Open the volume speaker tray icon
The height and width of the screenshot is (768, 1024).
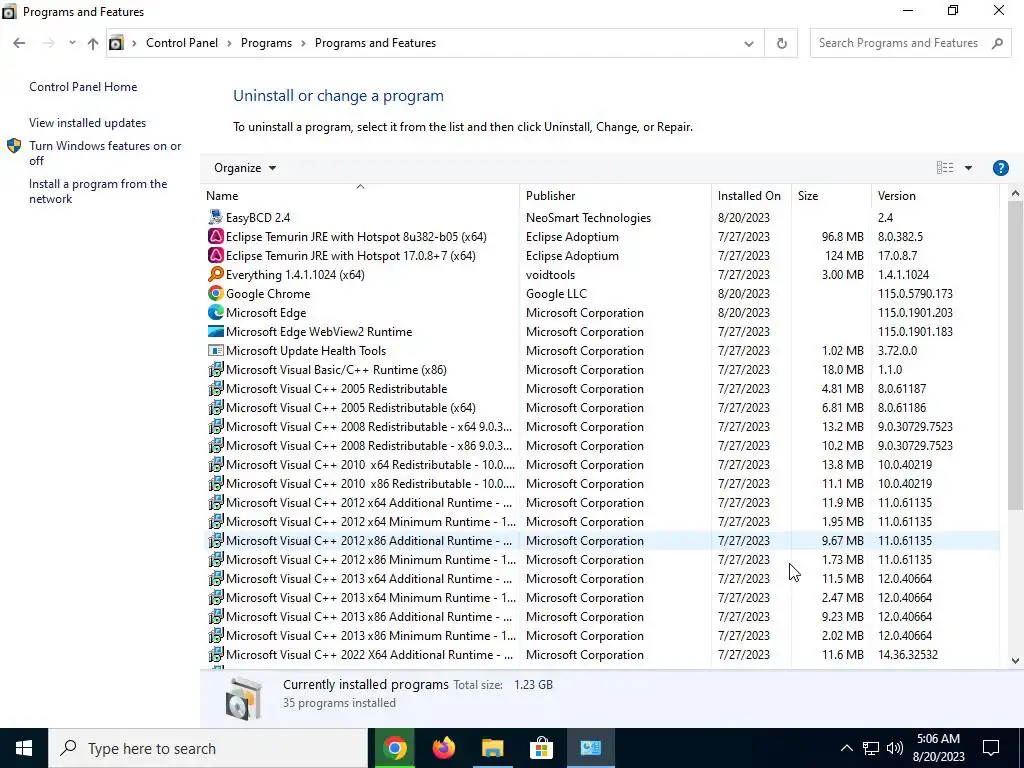pos(895,748)
